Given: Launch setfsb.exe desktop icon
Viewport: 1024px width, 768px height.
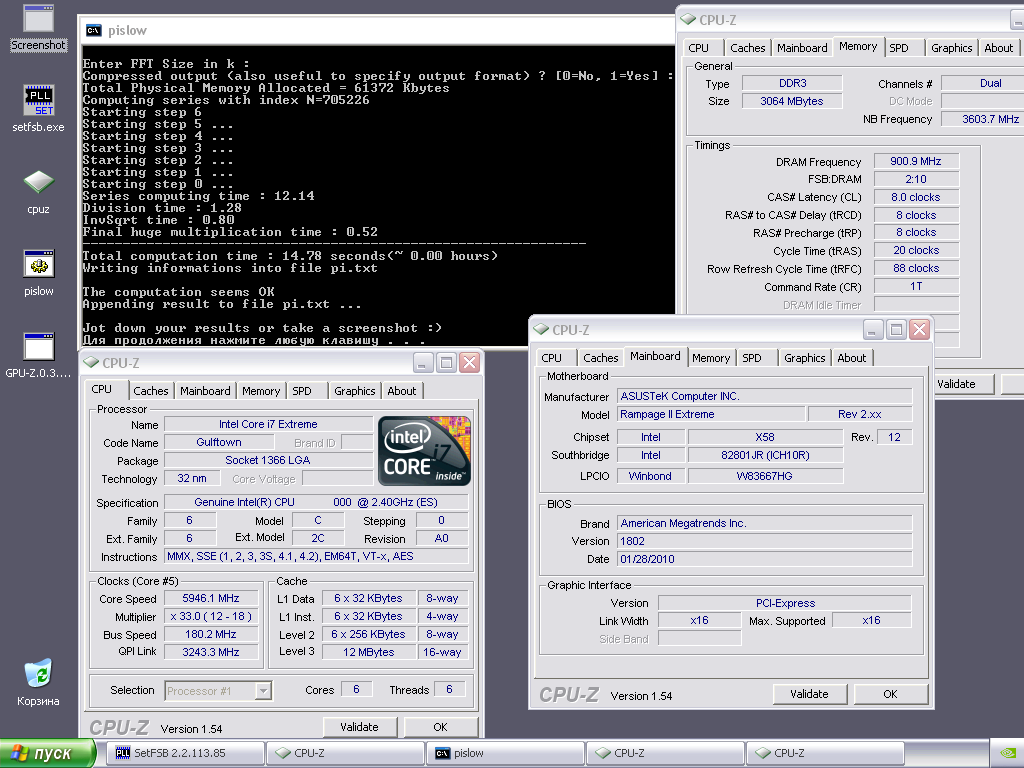Looking at the screenshot, I should click(39, 108).
